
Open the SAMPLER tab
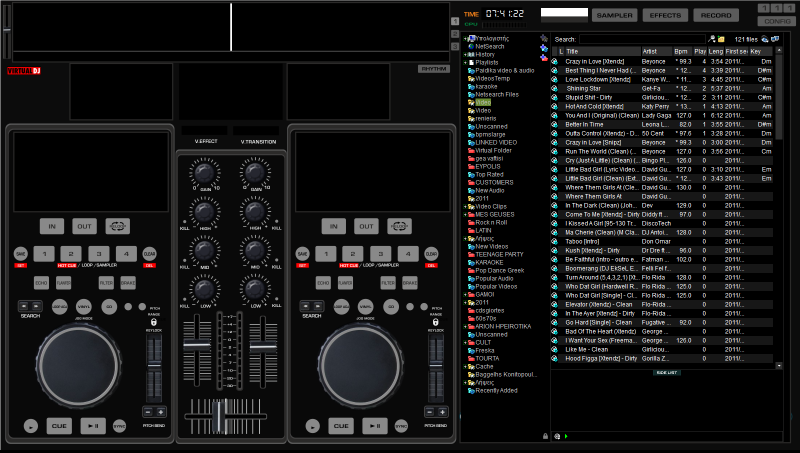click(614, 15)
